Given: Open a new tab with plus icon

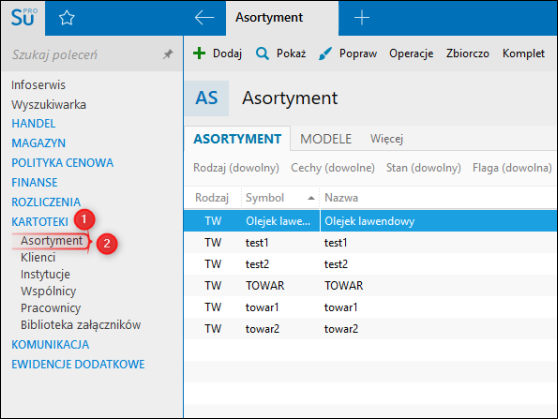Looking at the screenshot, I should [362, 17].
